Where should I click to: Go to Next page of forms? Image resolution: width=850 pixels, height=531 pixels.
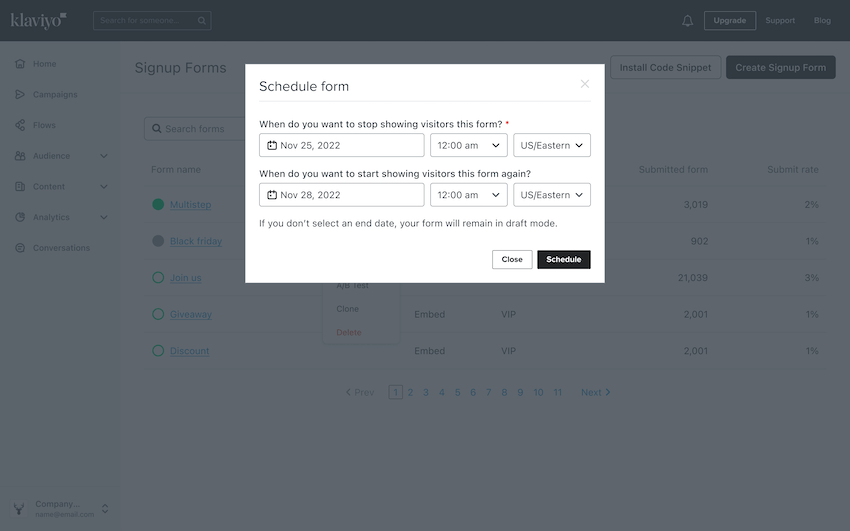coord(596,392)
